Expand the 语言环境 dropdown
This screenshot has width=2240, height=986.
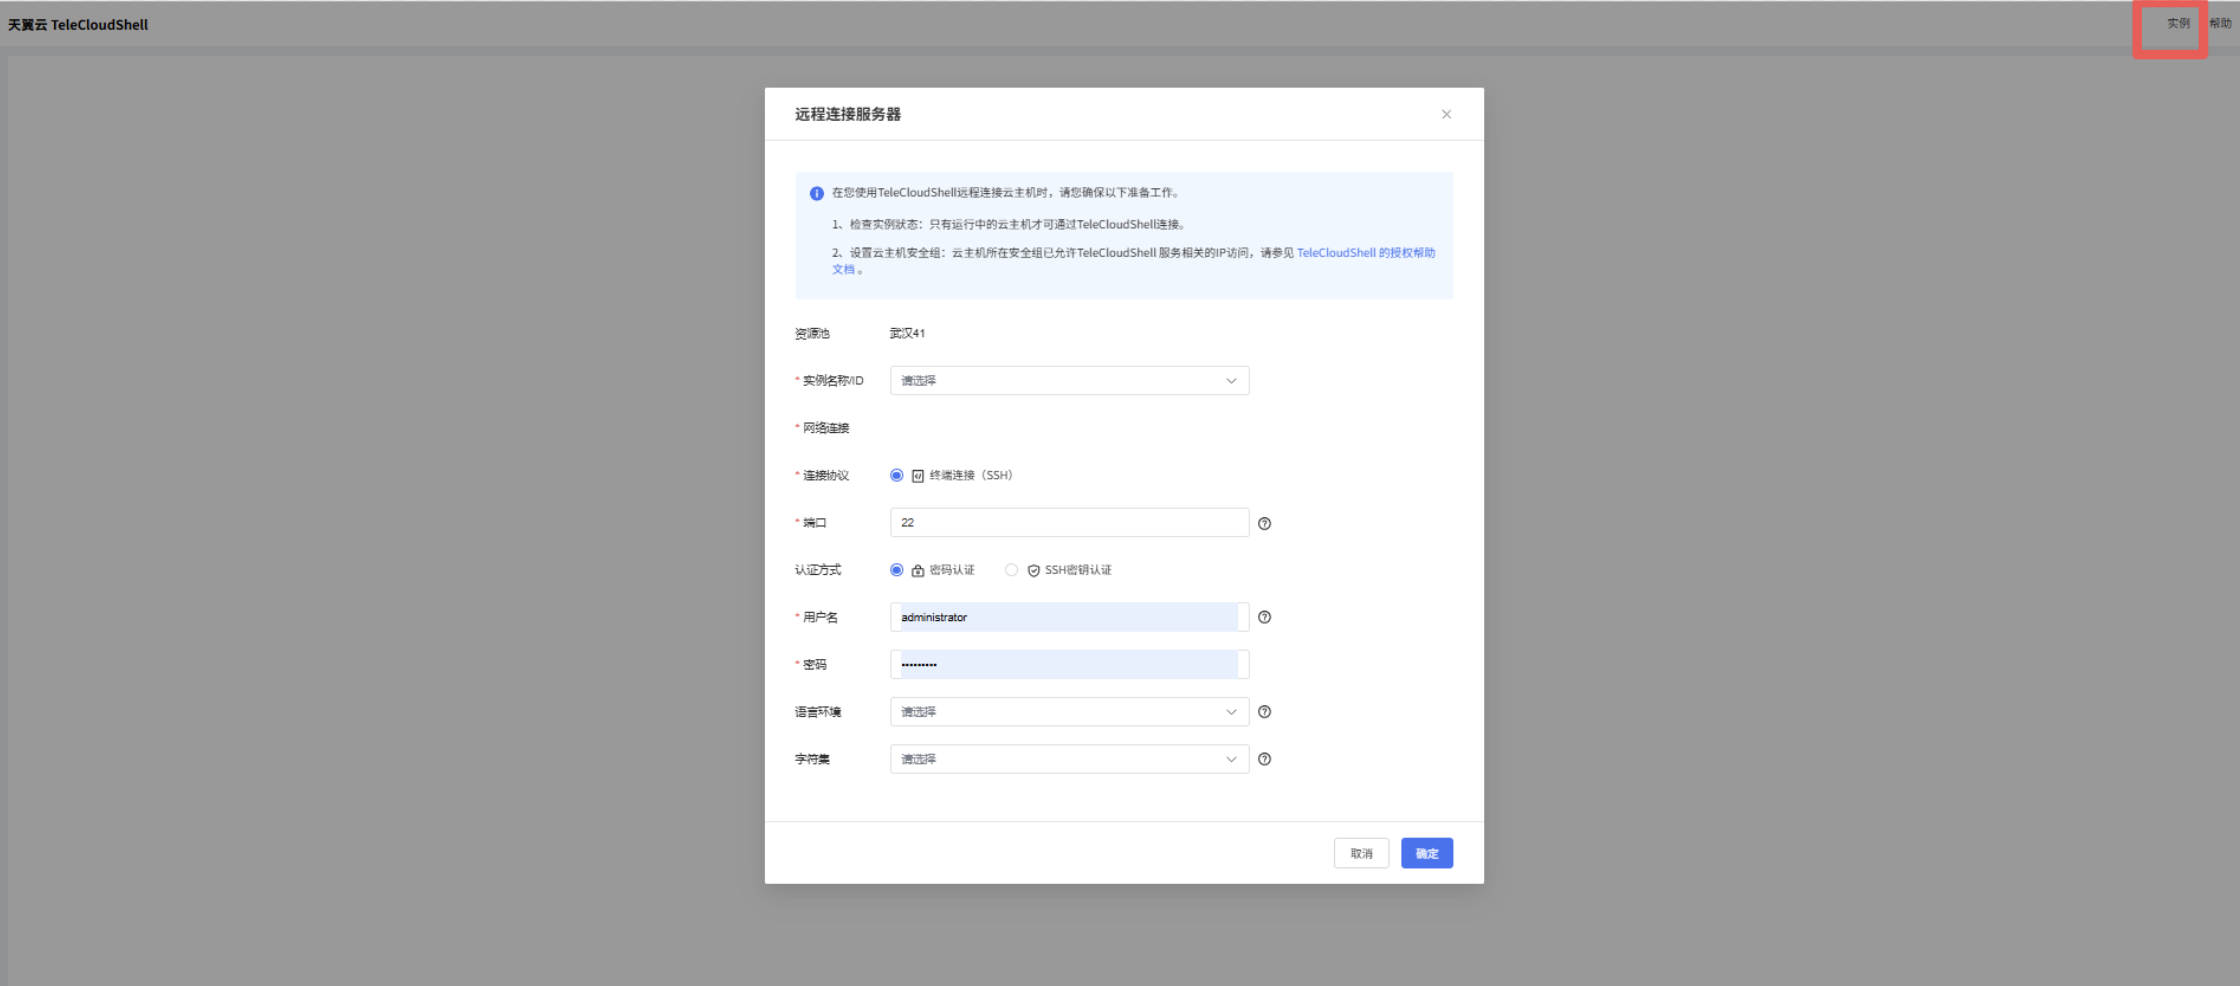(x=1069, y=712)
